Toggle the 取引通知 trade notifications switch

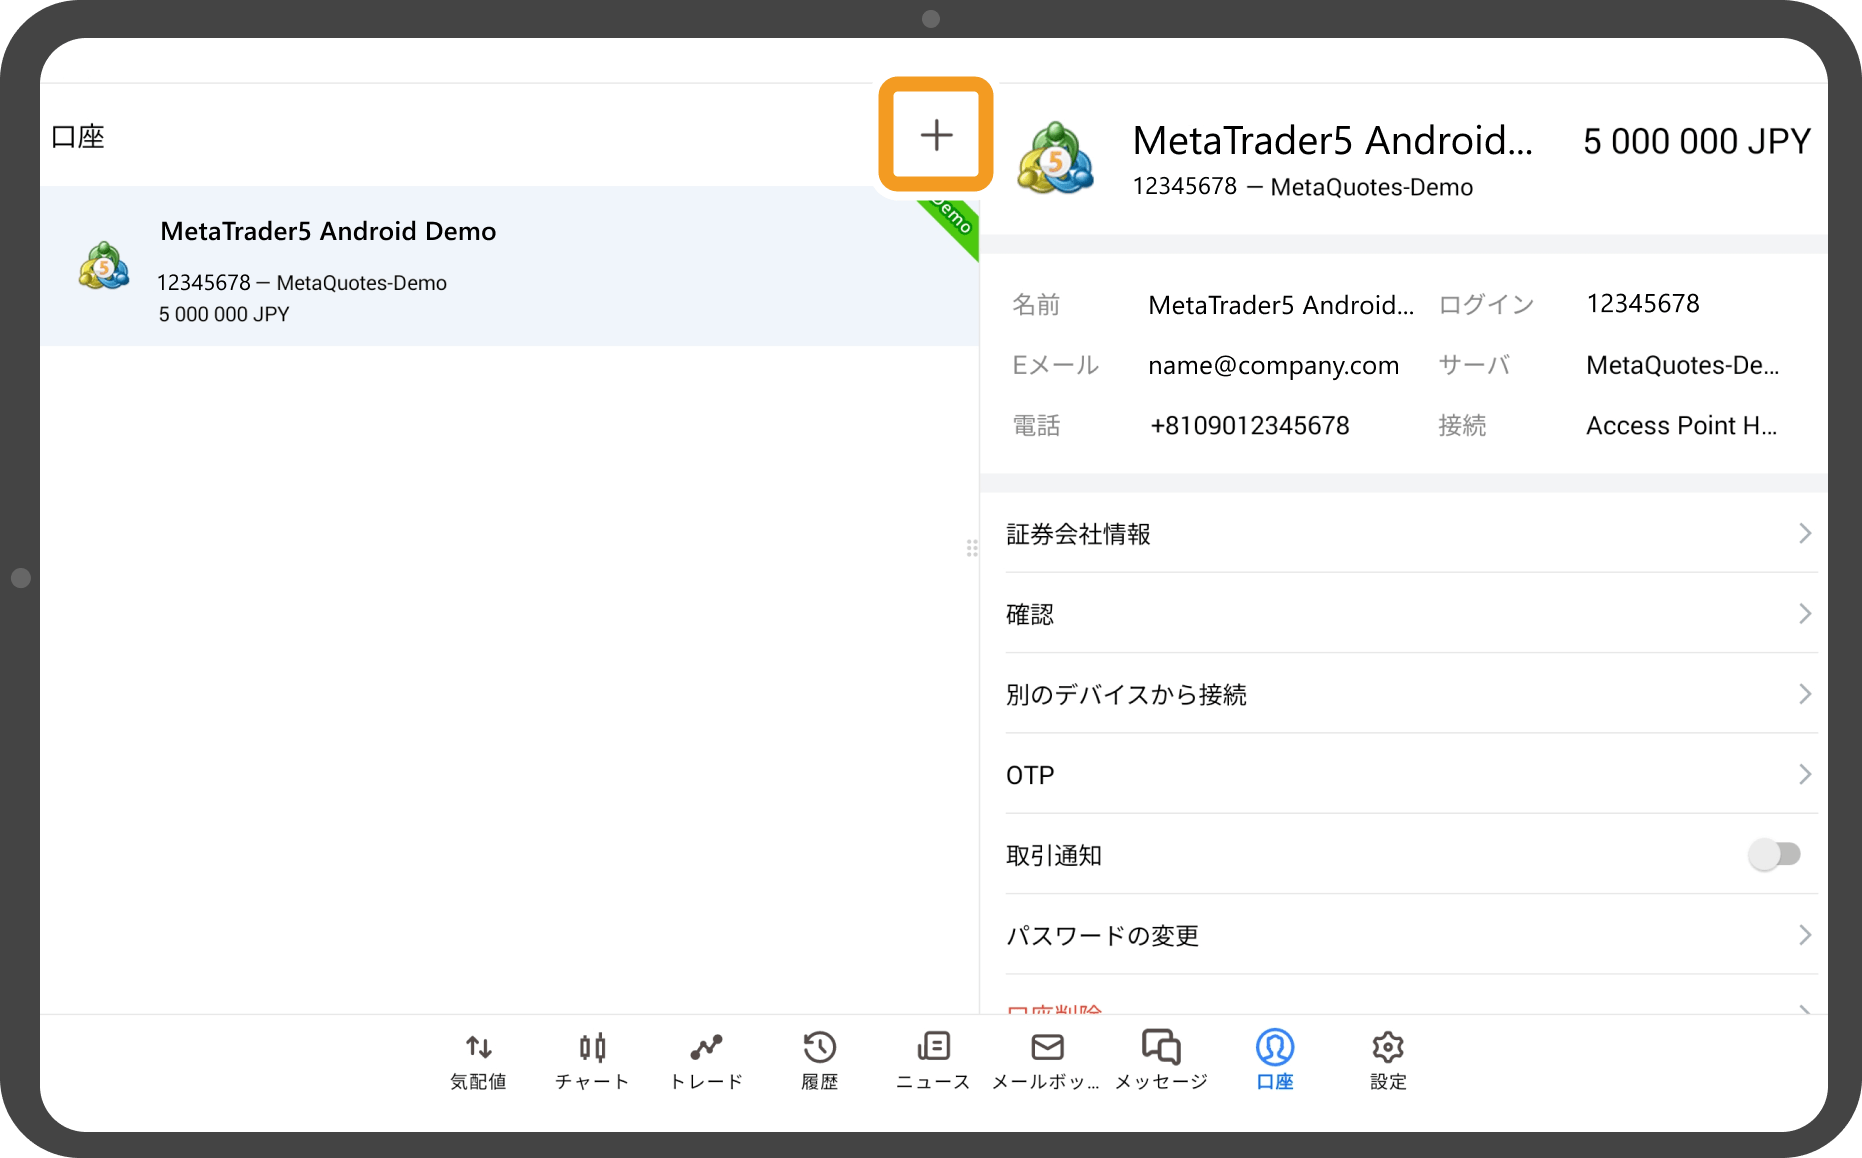click(1775, 854)
